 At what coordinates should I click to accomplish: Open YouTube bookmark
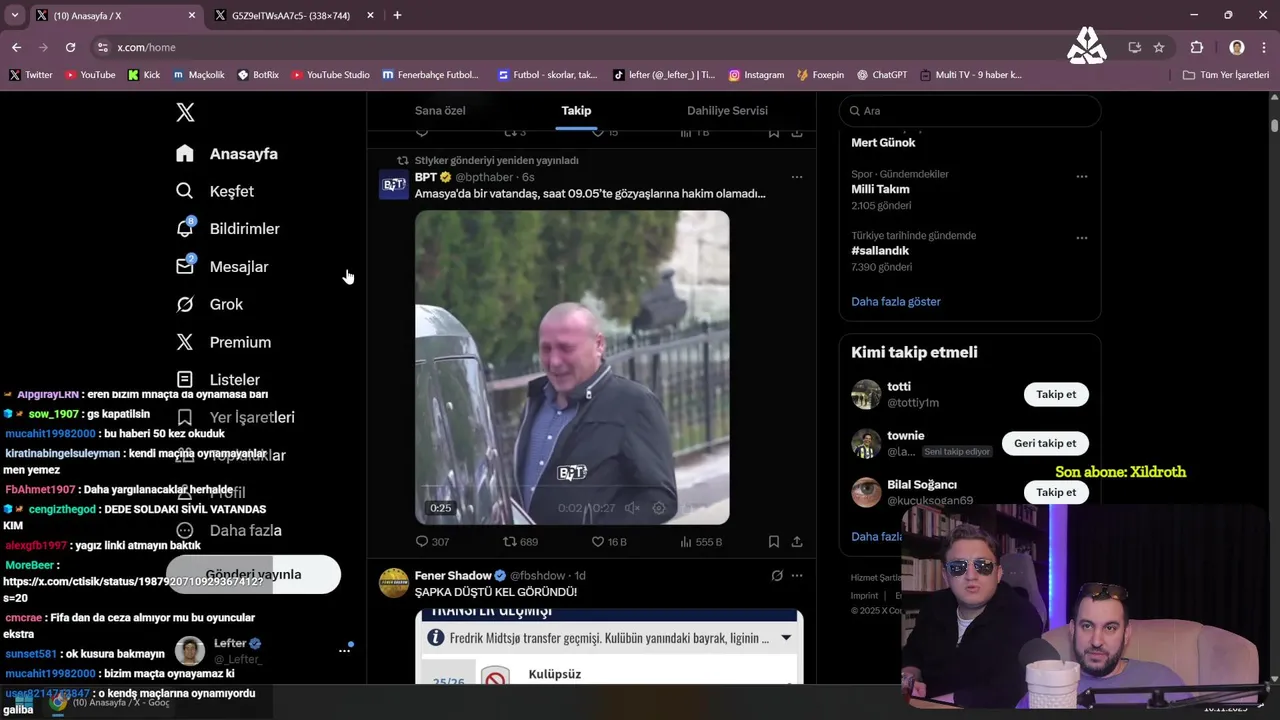click(89, 75)
